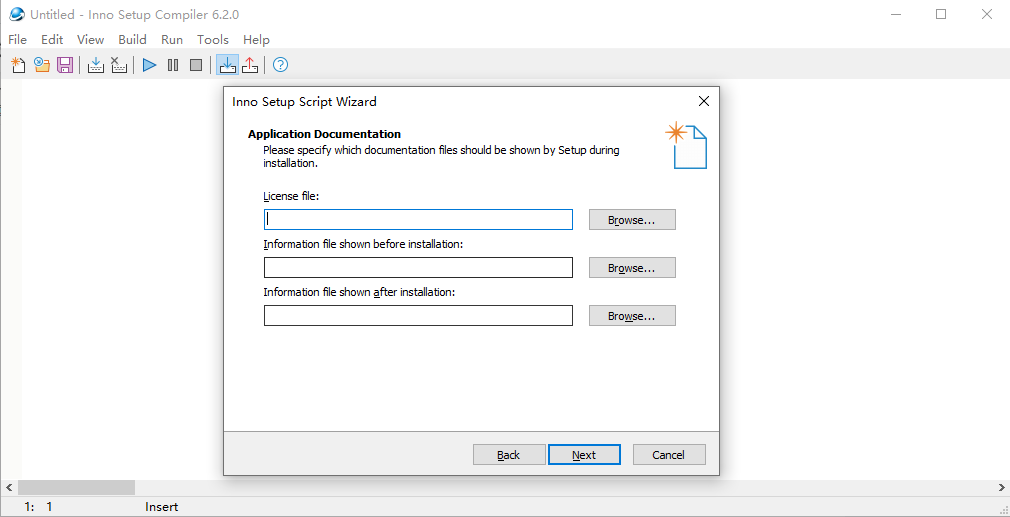Click the Inno Setup title bar app icon
The width and height of the screenshot is (1010, 517).
(16, 14)
